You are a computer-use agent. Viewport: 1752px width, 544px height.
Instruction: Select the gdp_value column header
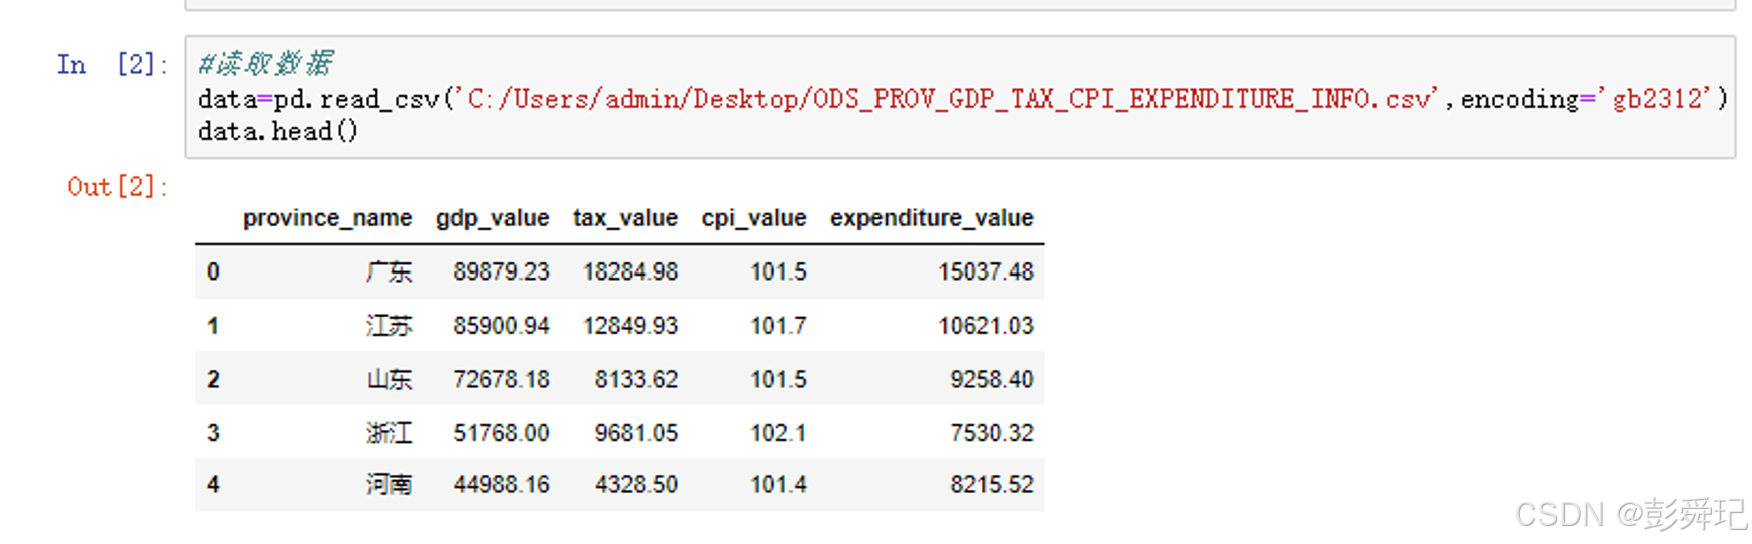492,218
